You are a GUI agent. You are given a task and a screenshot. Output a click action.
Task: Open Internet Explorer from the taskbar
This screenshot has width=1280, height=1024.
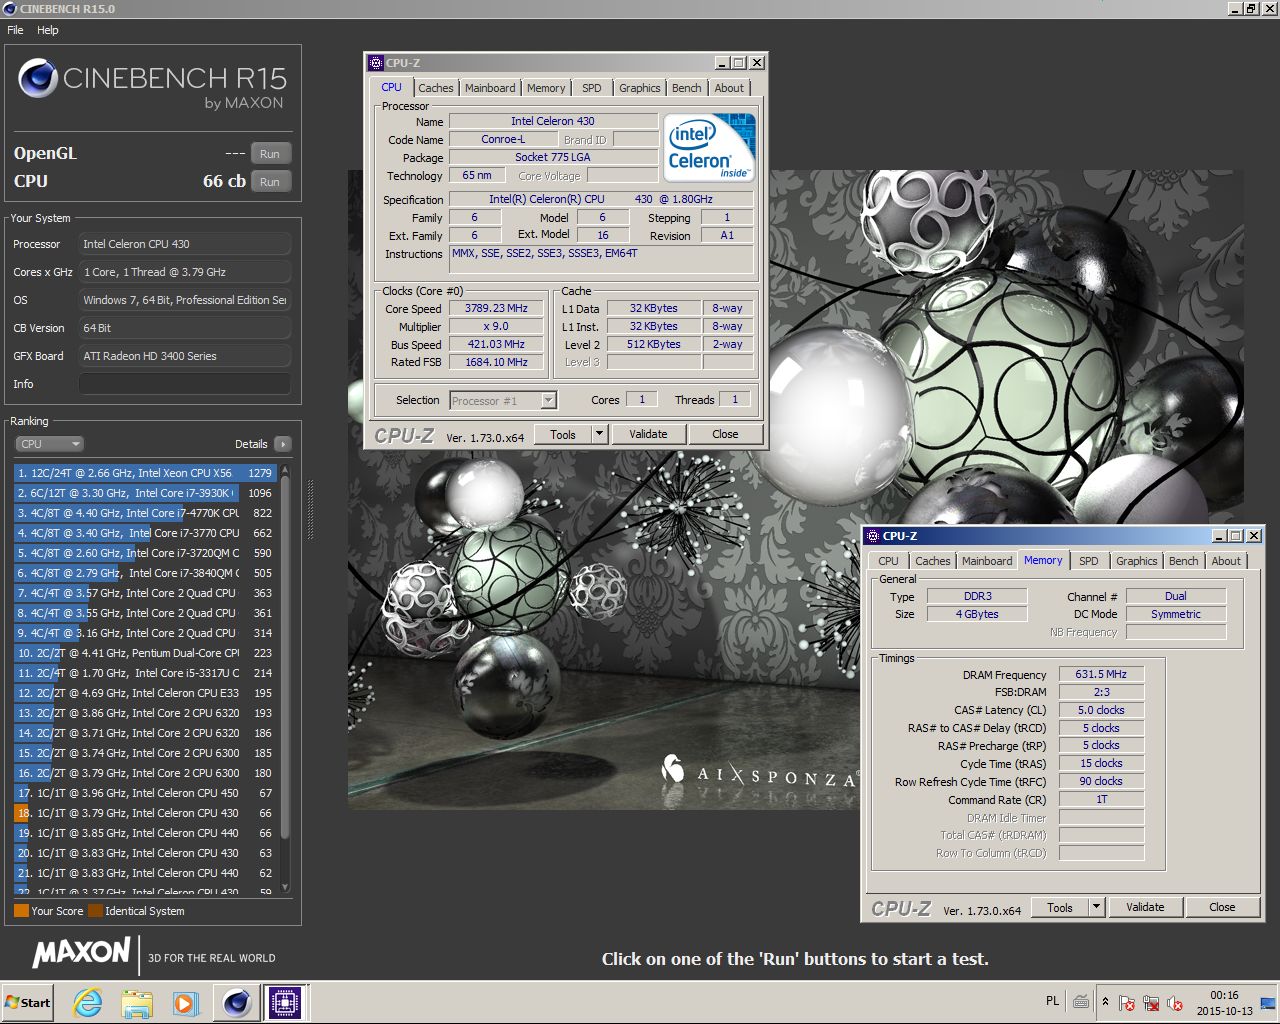88,1002
